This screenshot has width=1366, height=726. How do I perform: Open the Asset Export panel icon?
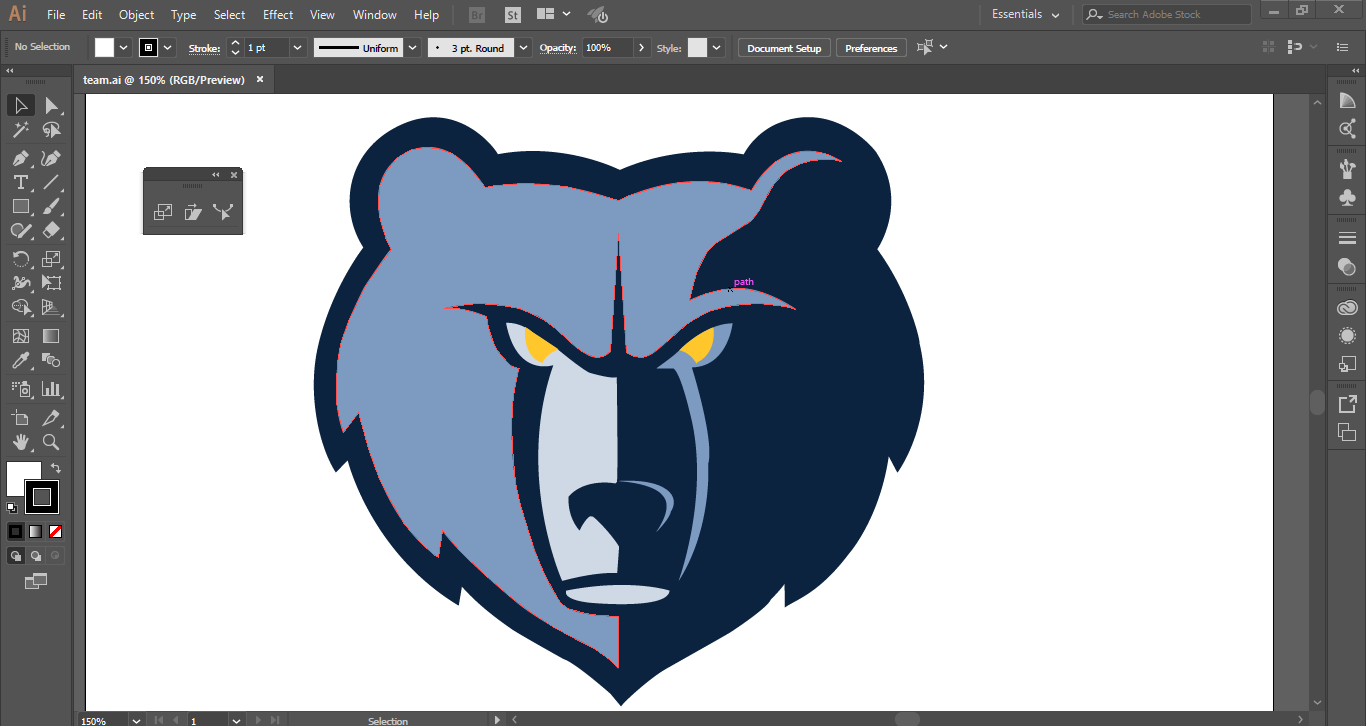(x=1347, y=404)
